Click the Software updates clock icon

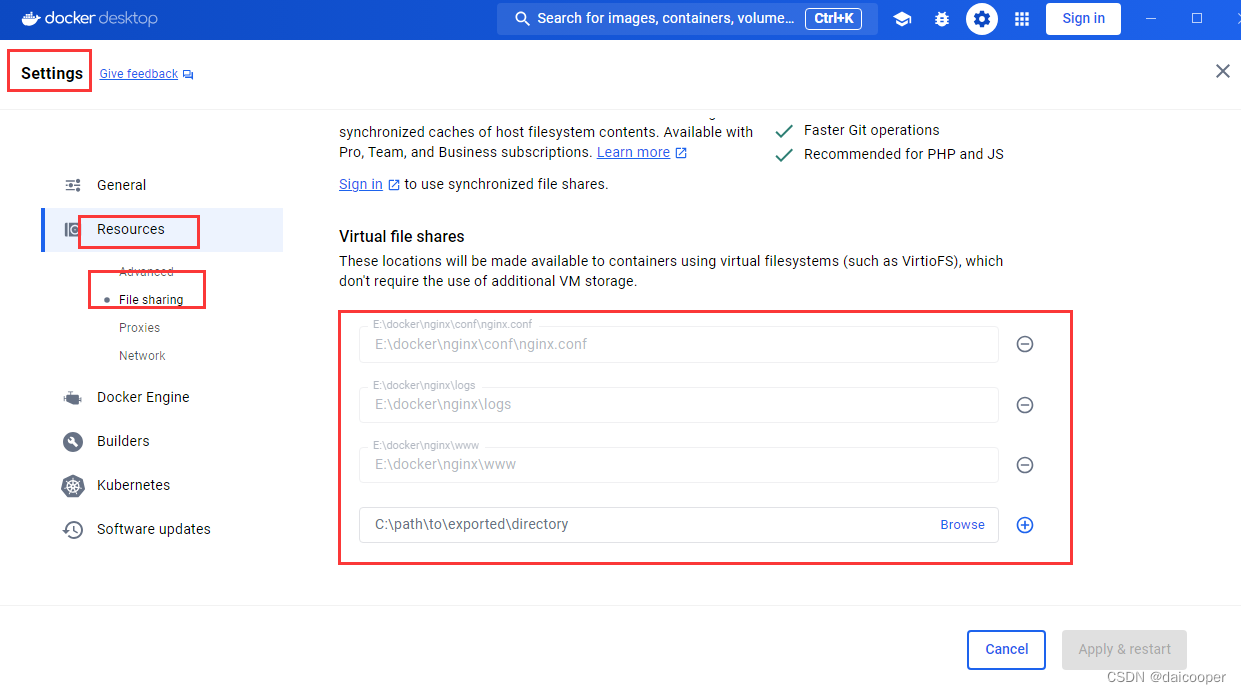[73, 530]
